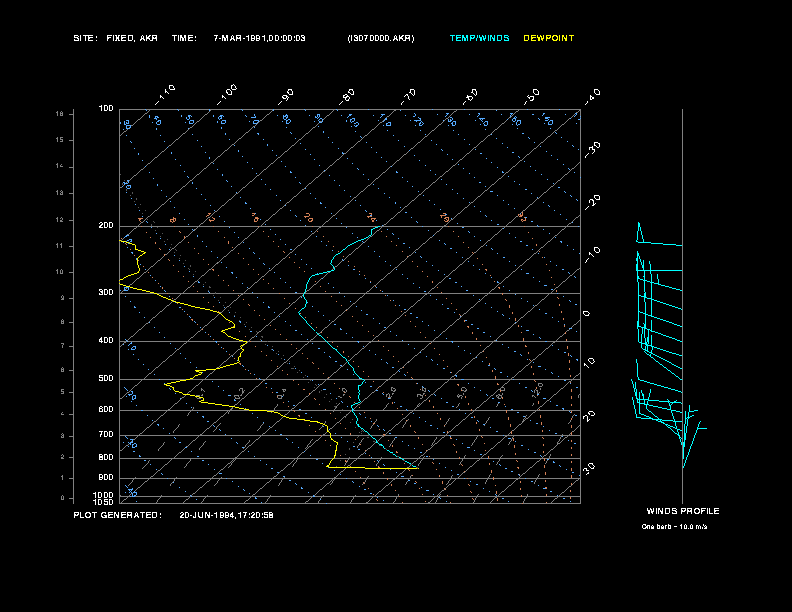Viewport: 792px width, 612px height.
Task: Select the sounding time '7-MAR-1991,00:00:03'
Action: tap(259, 38)
